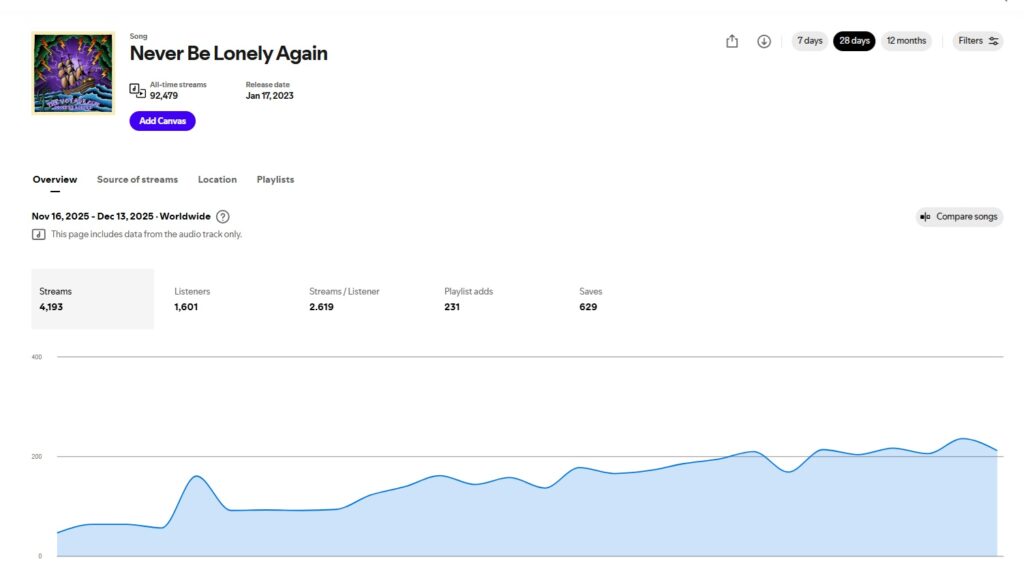1024x572 pixels.
Task: Select the Streams metric card
Action: 92,299
